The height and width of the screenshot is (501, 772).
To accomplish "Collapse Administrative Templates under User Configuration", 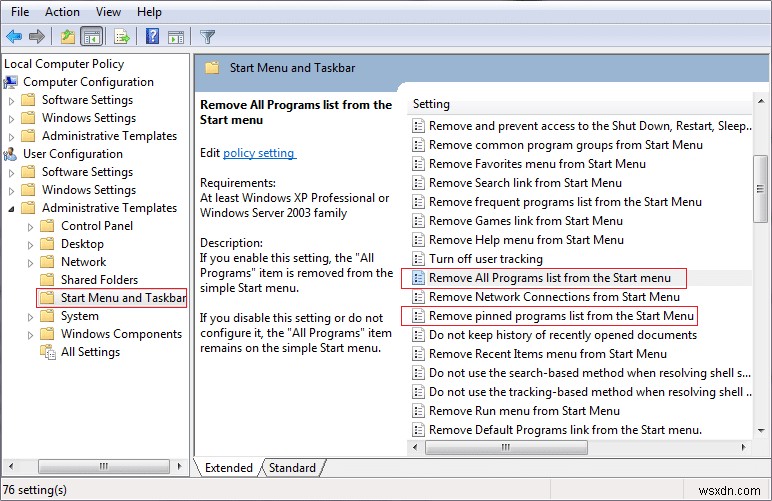I will coord(12,209).
